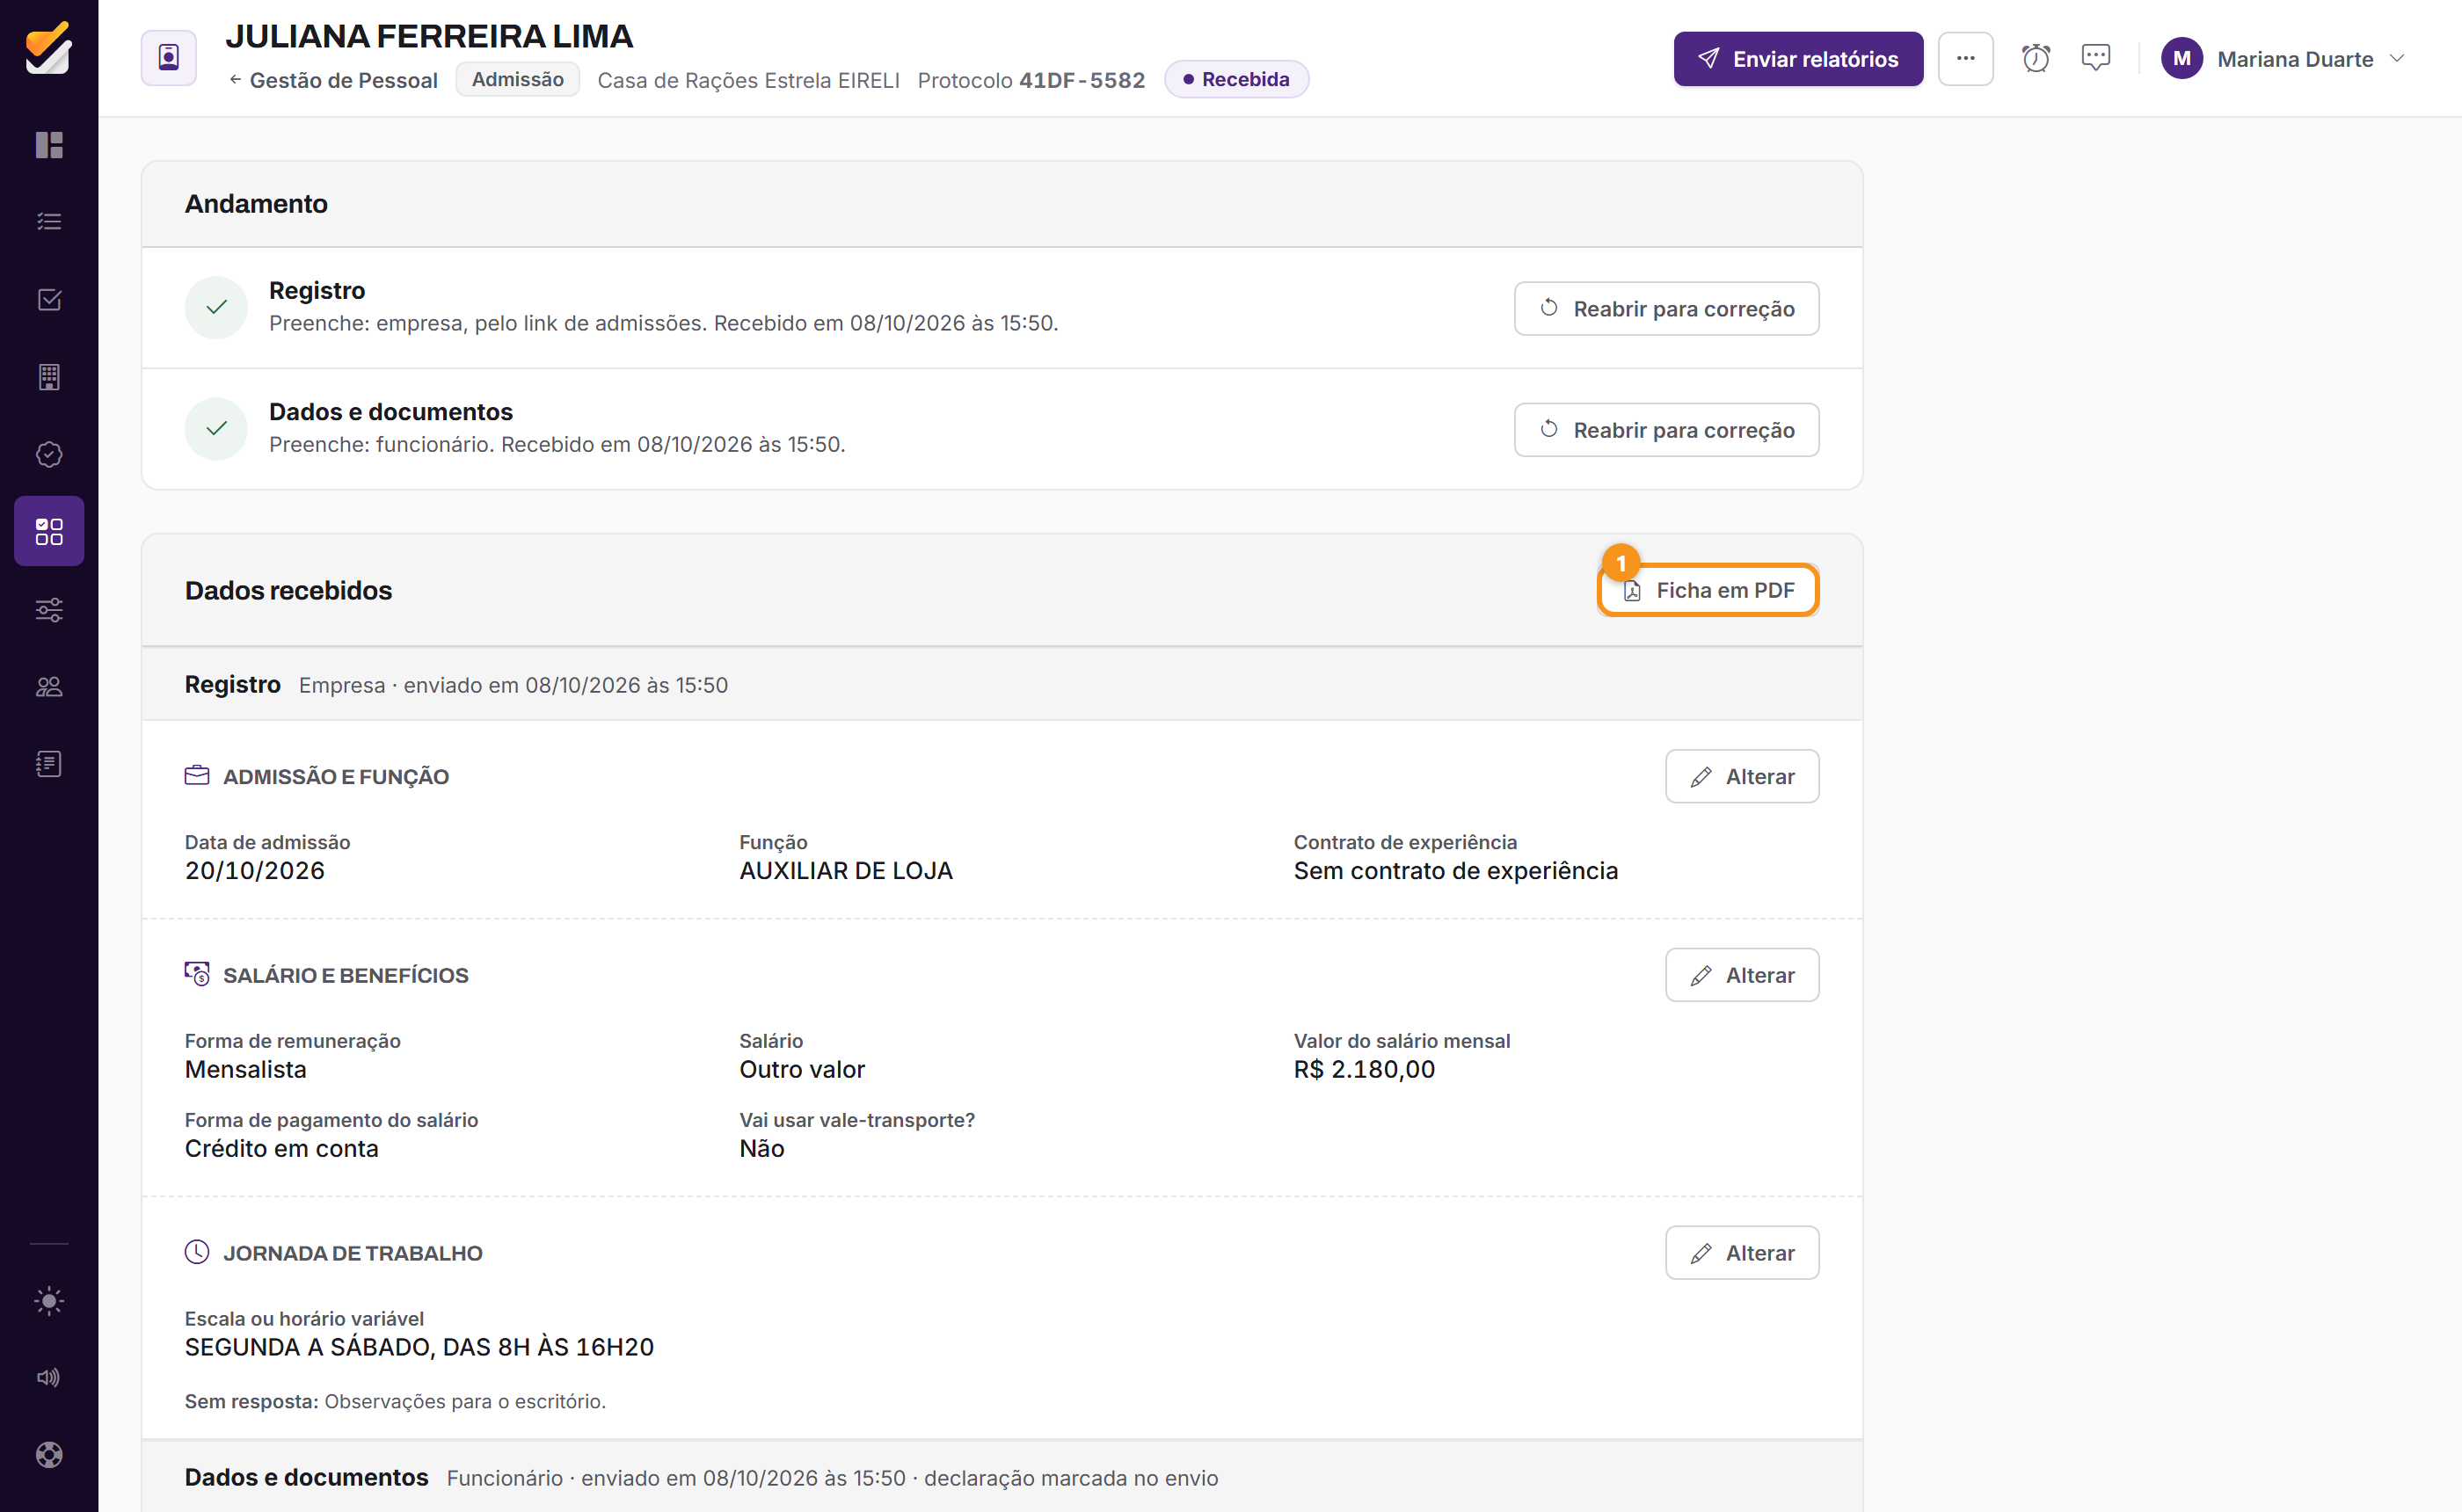Click Sem contrato de experiência value
This screenshot has height=1512, width=2462.
(x=1456, y=871)
